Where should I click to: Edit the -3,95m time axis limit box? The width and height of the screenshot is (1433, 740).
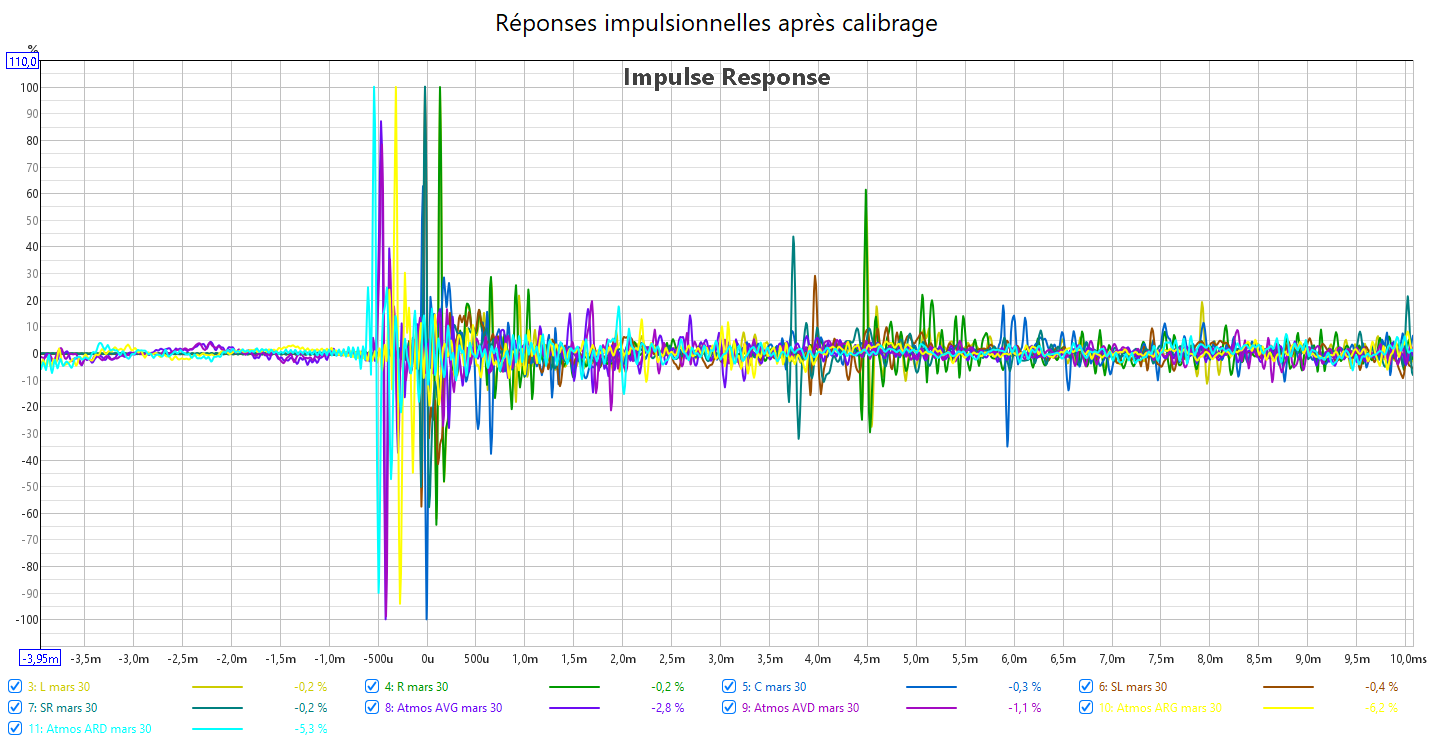click(x=40, y=658)
